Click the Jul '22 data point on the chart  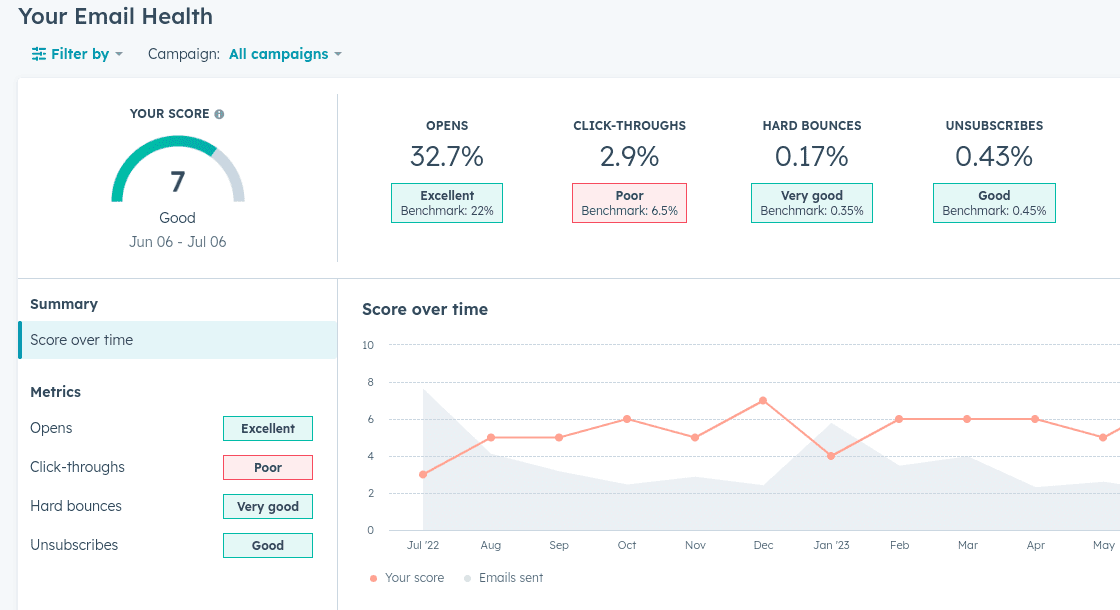pos(423,473)
